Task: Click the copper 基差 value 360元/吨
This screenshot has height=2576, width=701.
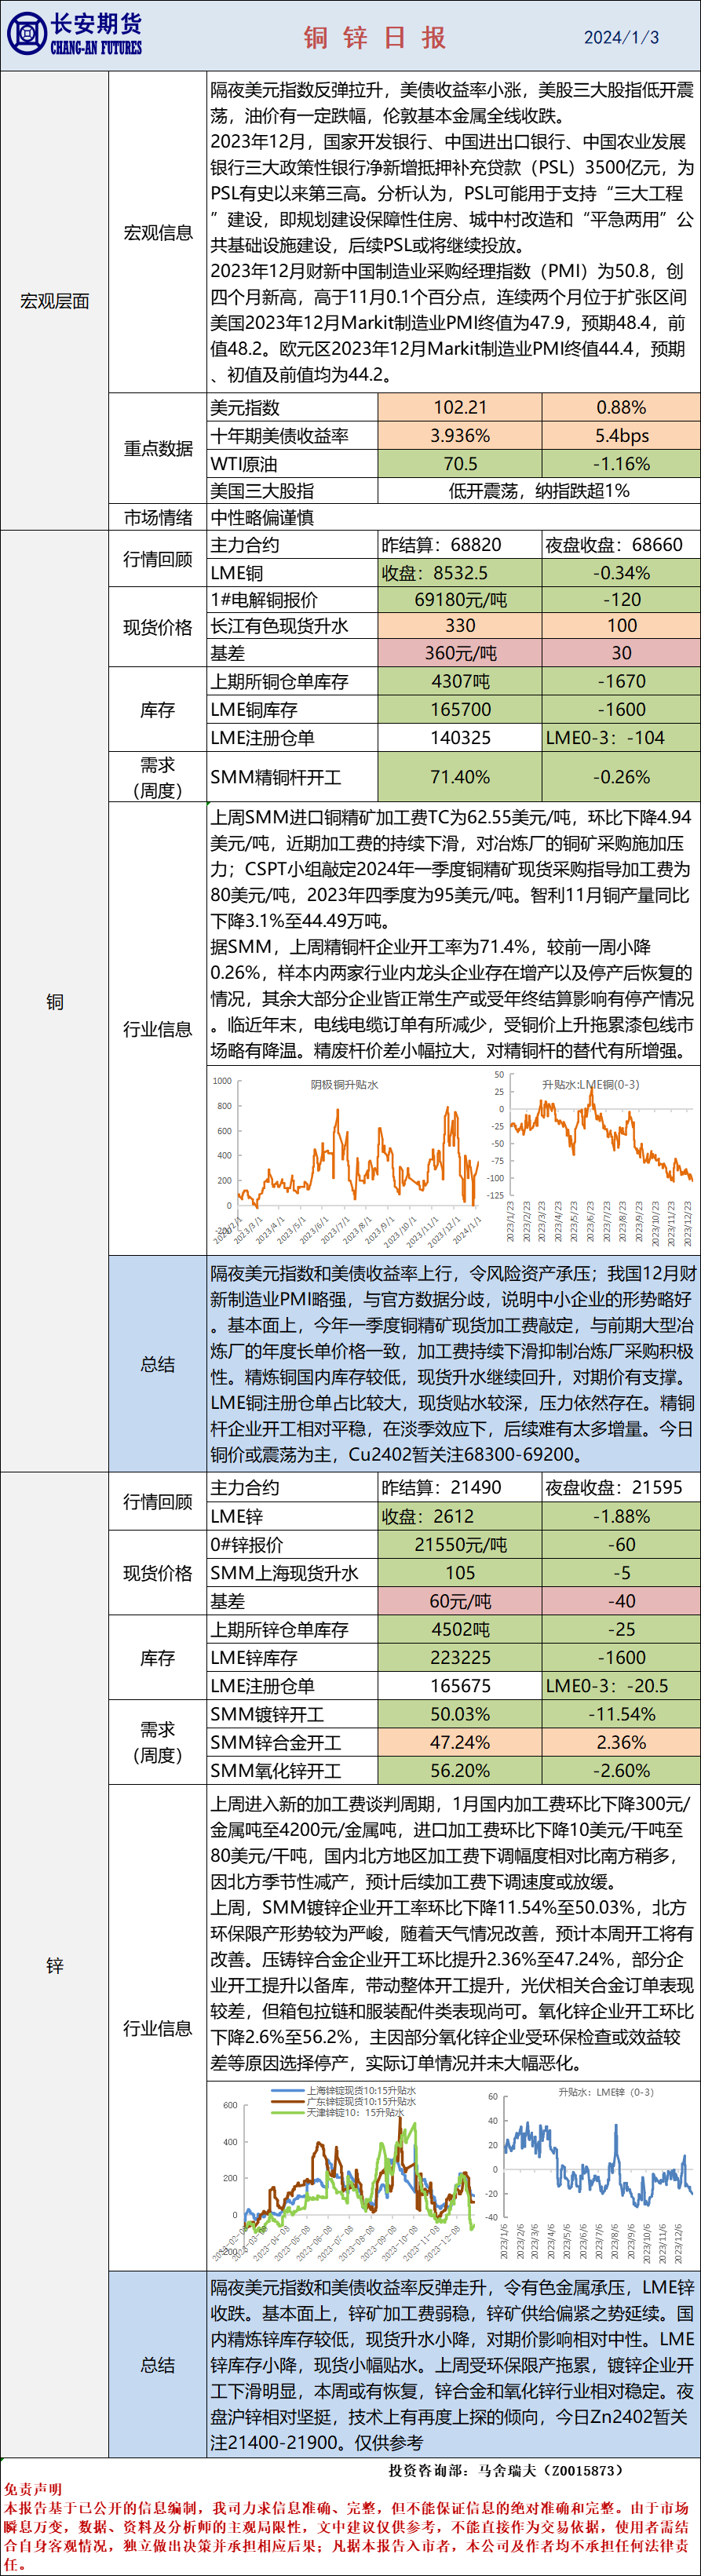Action: tap(460, 653)
